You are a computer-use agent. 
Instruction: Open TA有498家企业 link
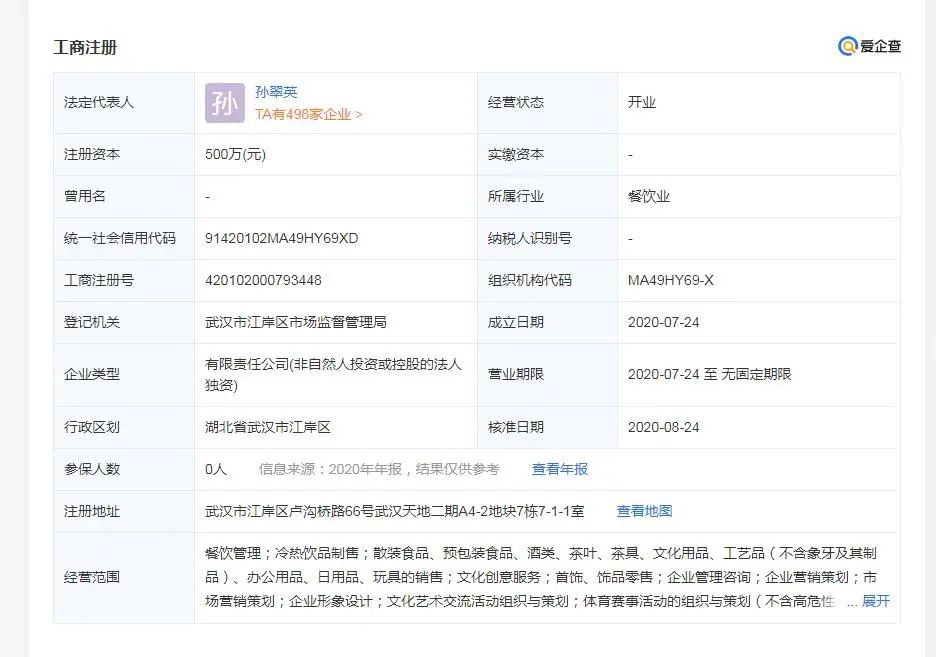coord(308,114)
